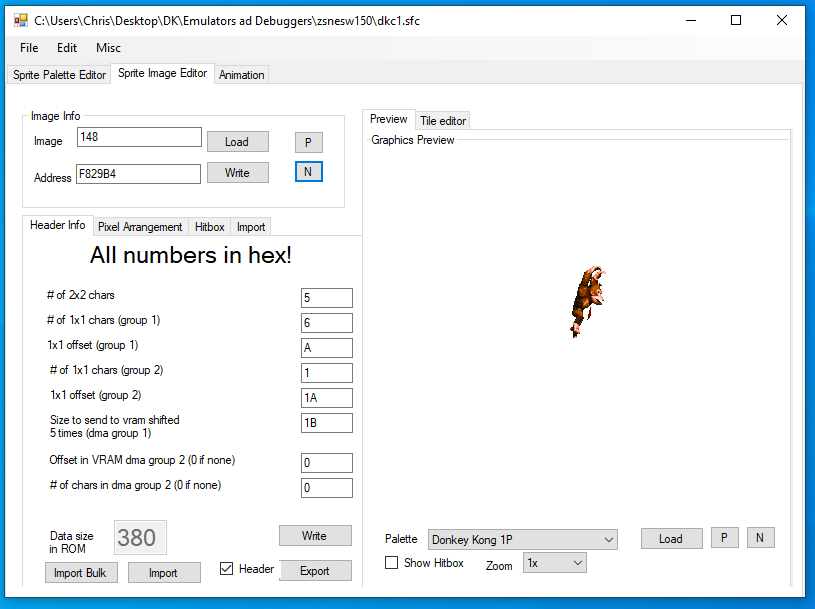Click the Export button
The height and width of the screenshot is (609, 815).
click(315, 570)
